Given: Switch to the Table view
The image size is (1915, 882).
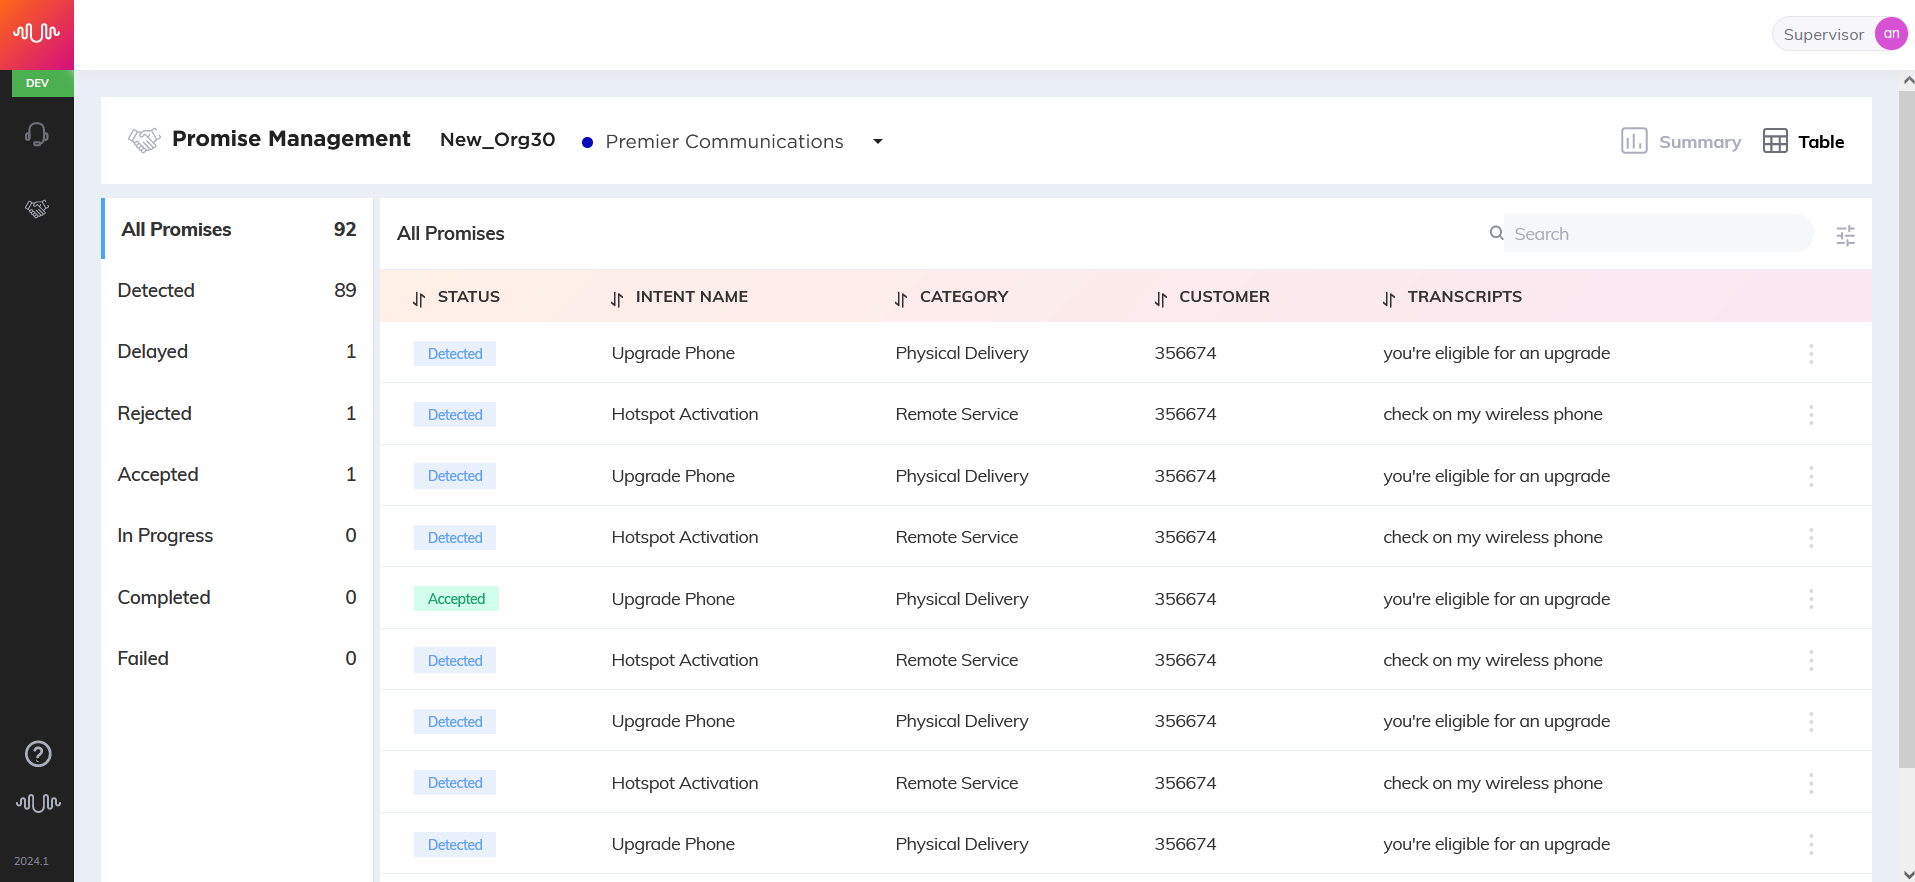Looking at the screenshot, I should click(x=1803, y=141).
